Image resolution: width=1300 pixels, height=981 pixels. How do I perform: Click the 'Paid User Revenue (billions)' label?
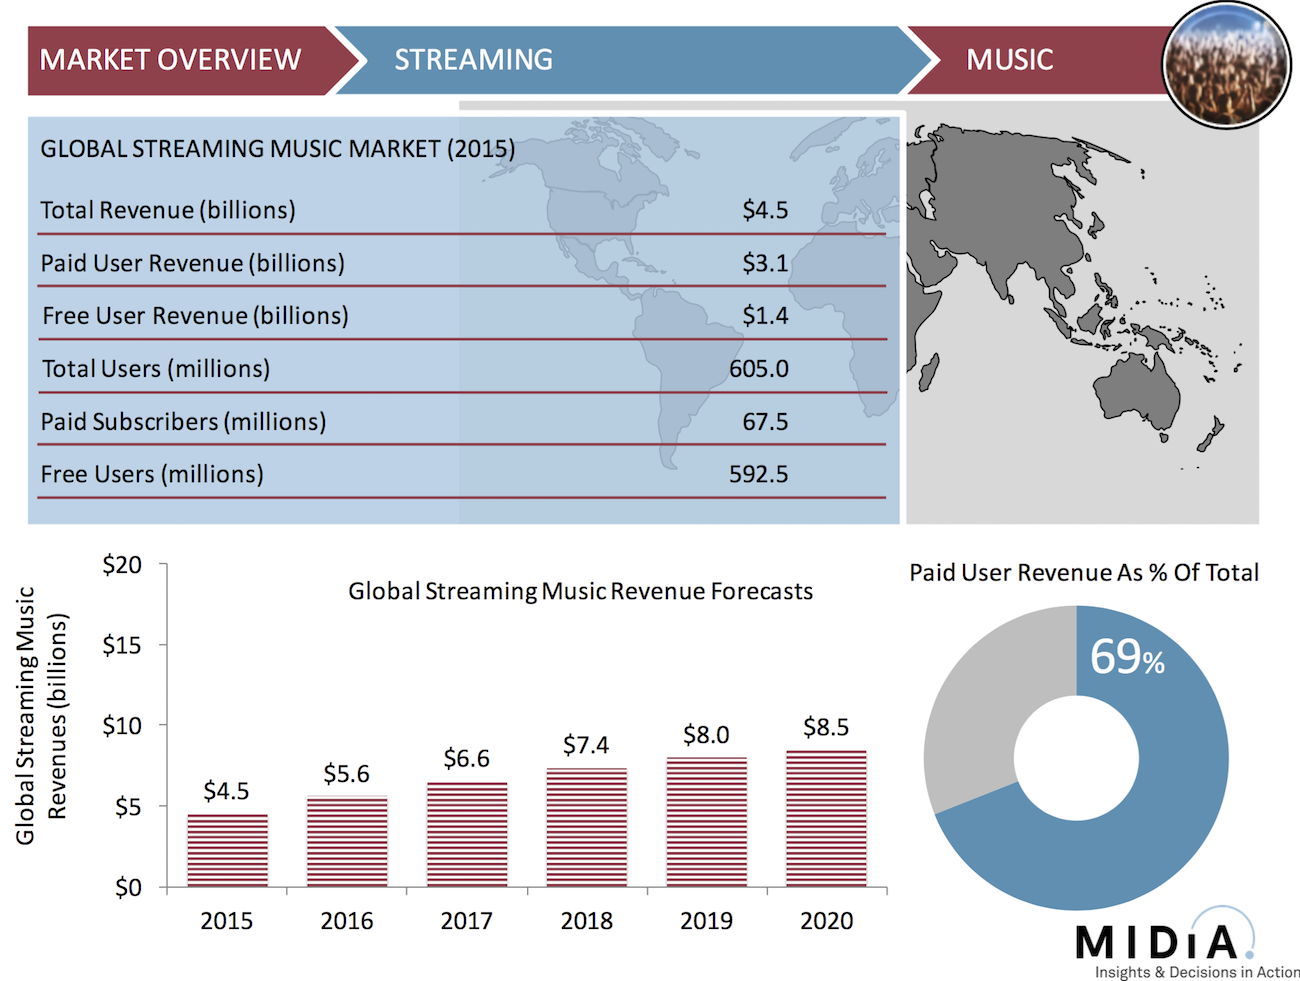[x=192, y=263]
